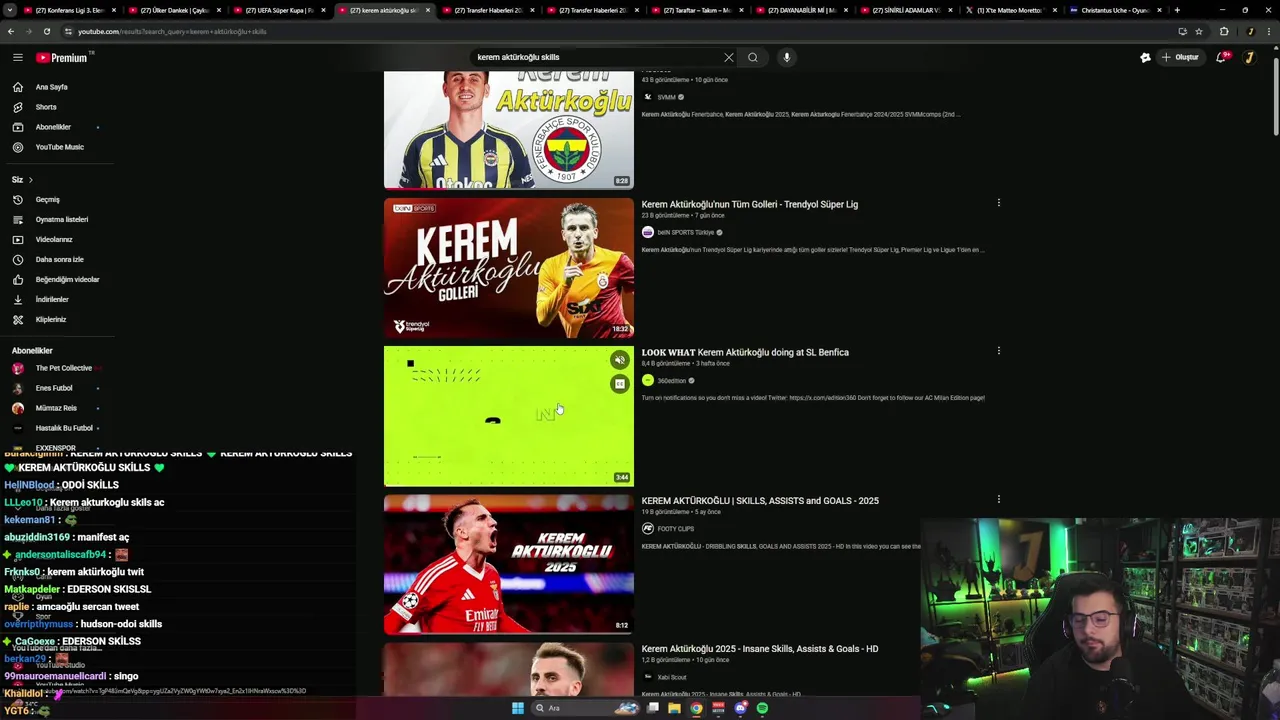This screenshot has width=1280, height=720.
Task: Switch to DAYANABİLİR Mİ tab
Action: point(802,10)
